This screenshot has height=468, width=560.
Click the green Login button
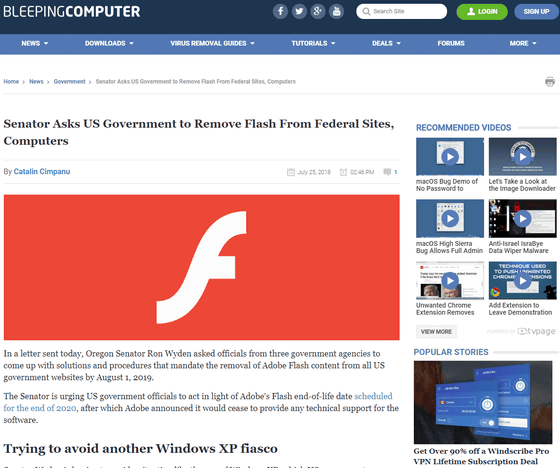pos(482,11)
